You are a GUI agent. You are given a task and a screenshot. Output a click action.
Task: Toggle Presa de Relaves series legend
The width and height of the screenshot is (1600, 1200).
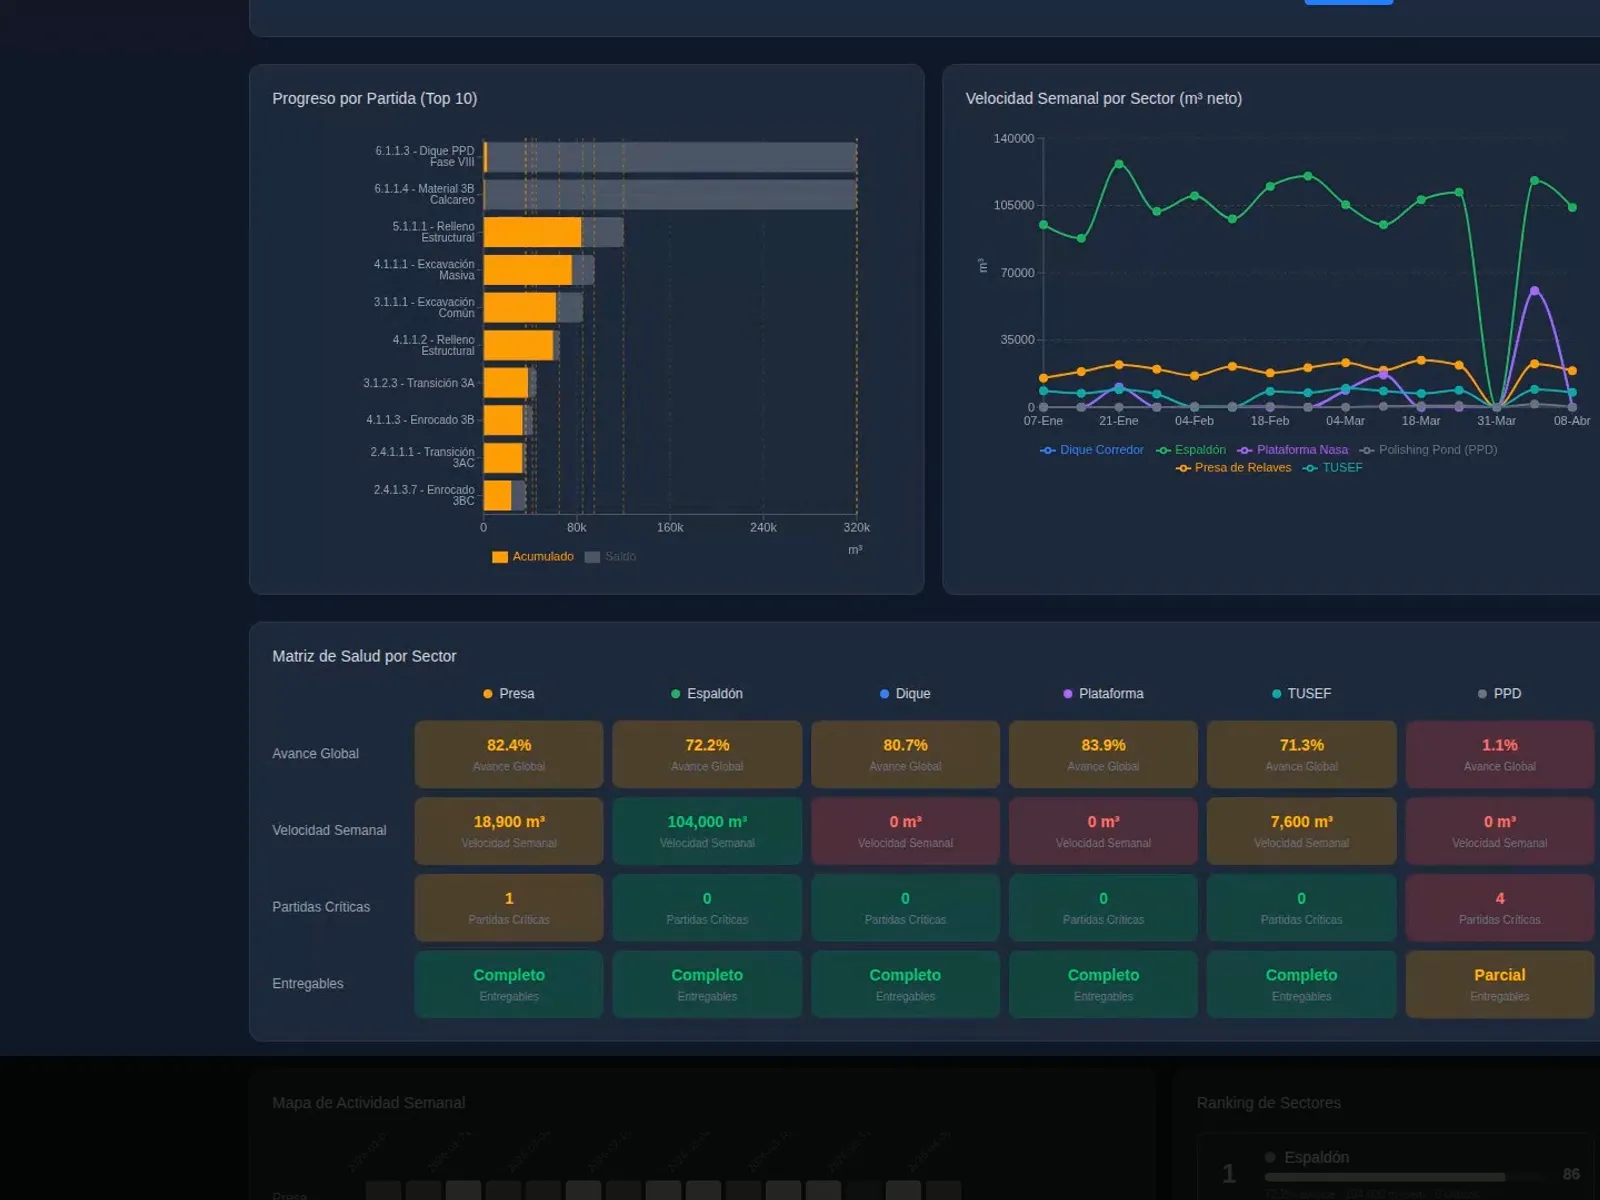(x=1233, y=468)
